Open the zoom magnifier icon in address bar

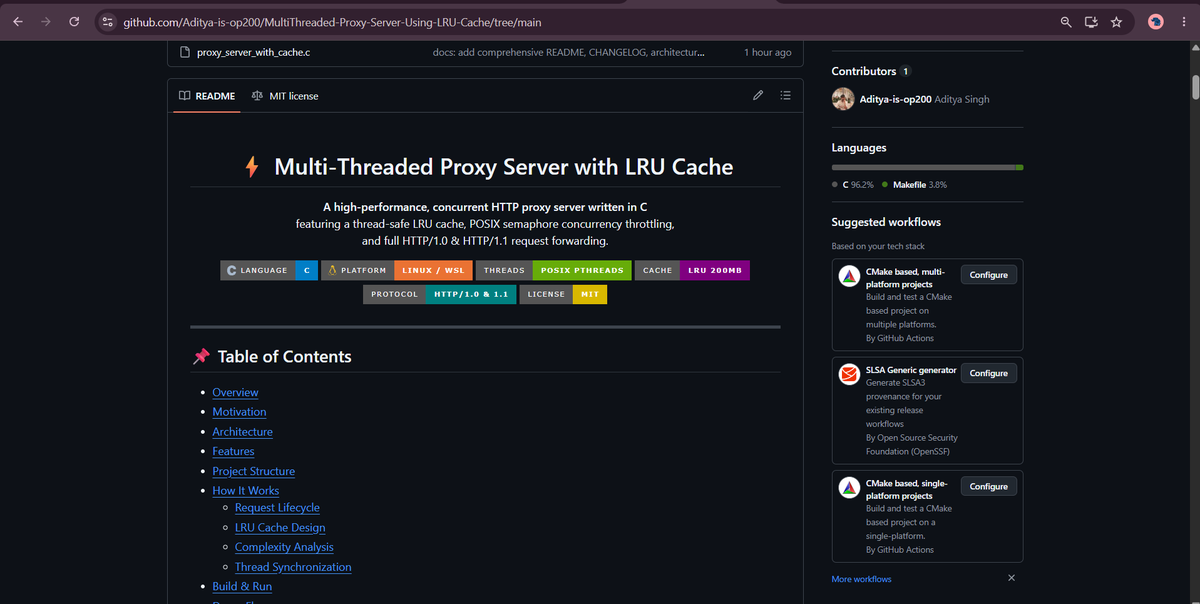[1066, 21]
